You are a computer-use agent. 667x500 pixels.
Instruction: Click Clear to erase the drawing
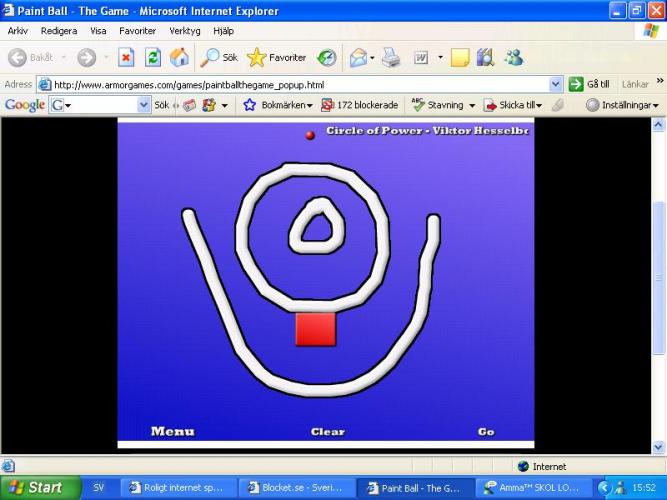[x=327, y=432]
